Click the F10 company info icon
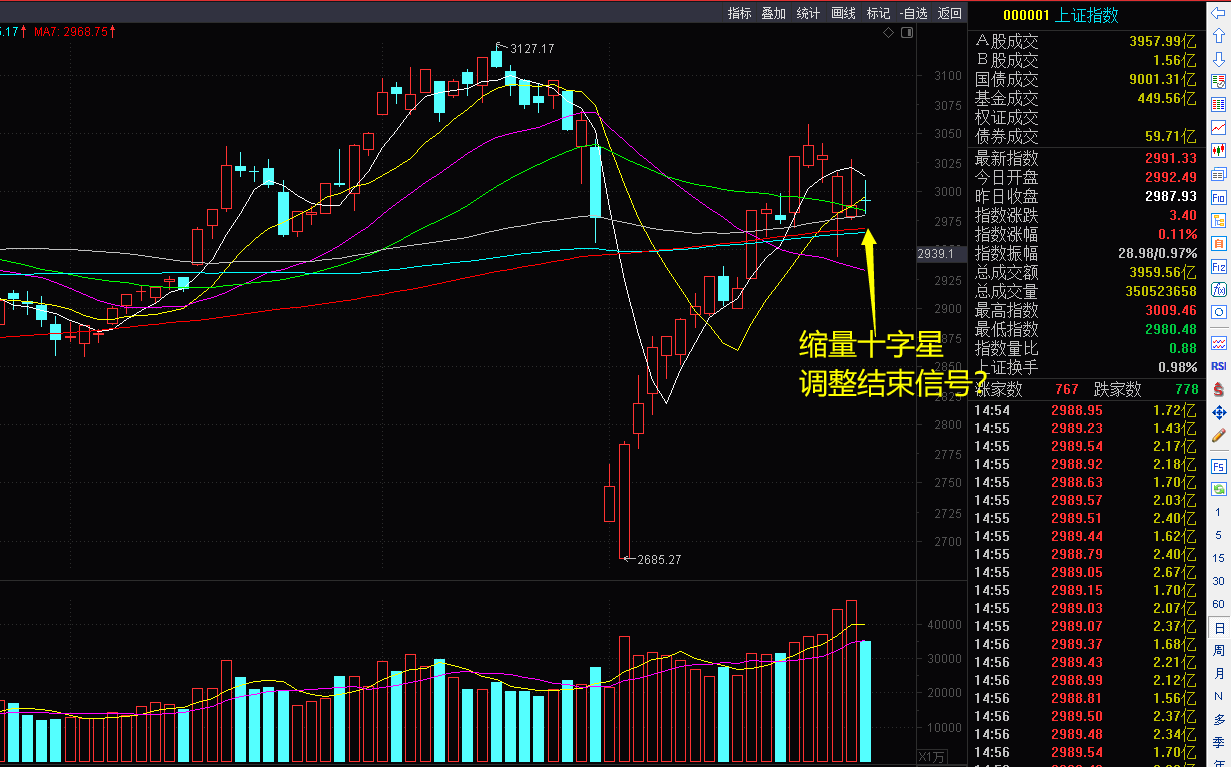Screen dimensions: 1231x767 (1218, 197)
